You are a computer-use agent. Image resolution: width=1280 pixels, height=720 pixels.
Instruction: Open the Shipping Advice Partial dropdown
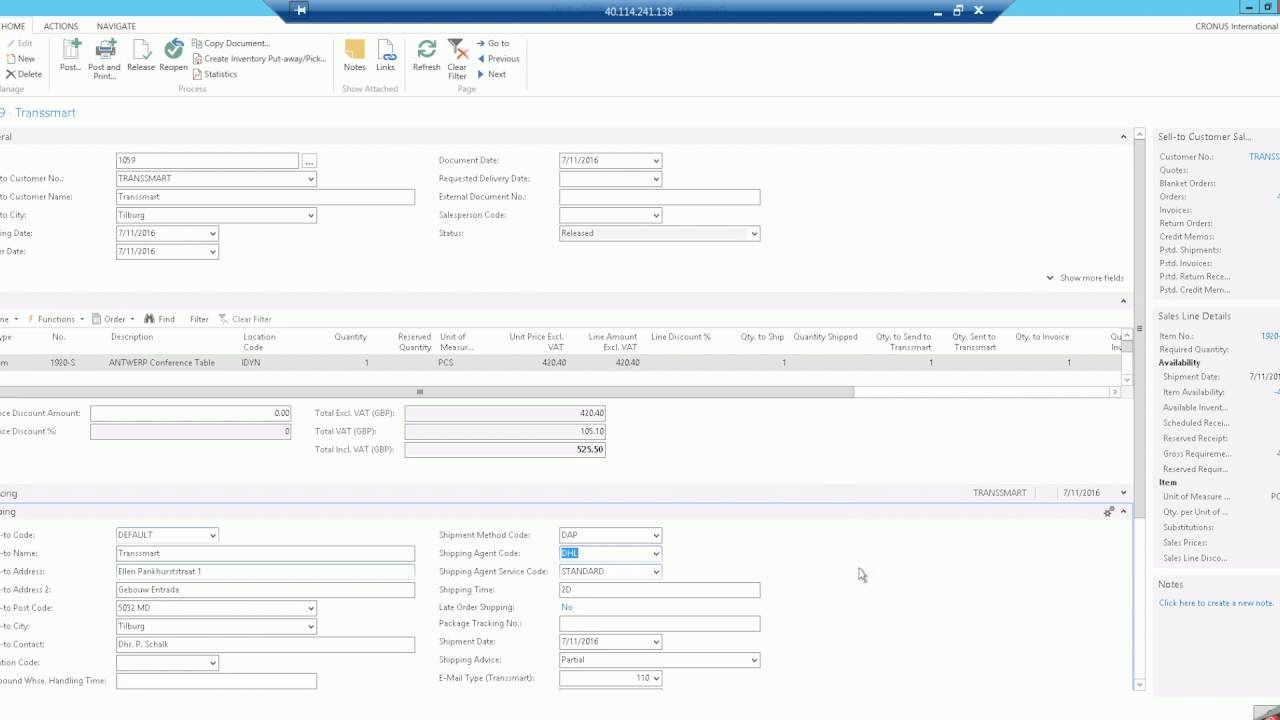754,660
